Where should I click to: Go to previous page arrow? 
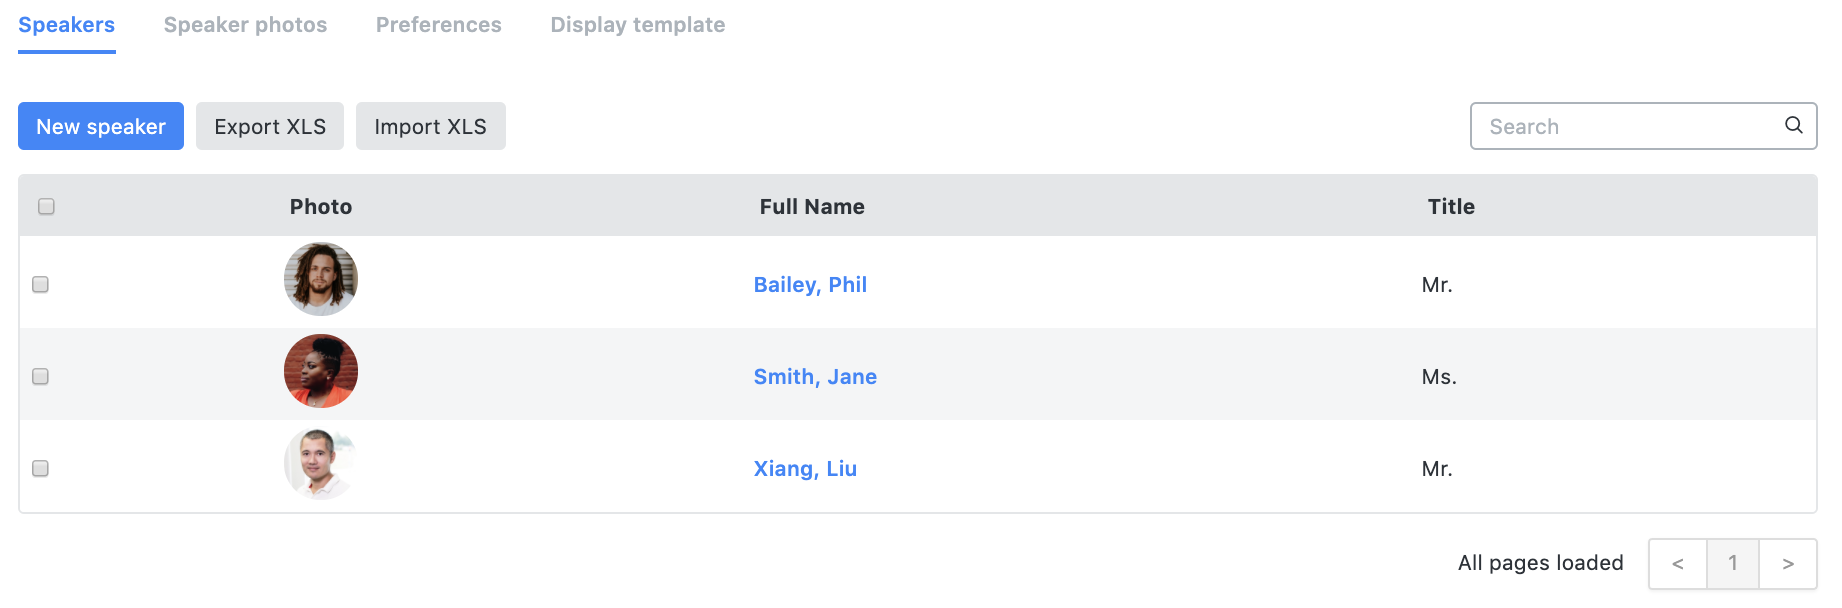coord(1678,564)
